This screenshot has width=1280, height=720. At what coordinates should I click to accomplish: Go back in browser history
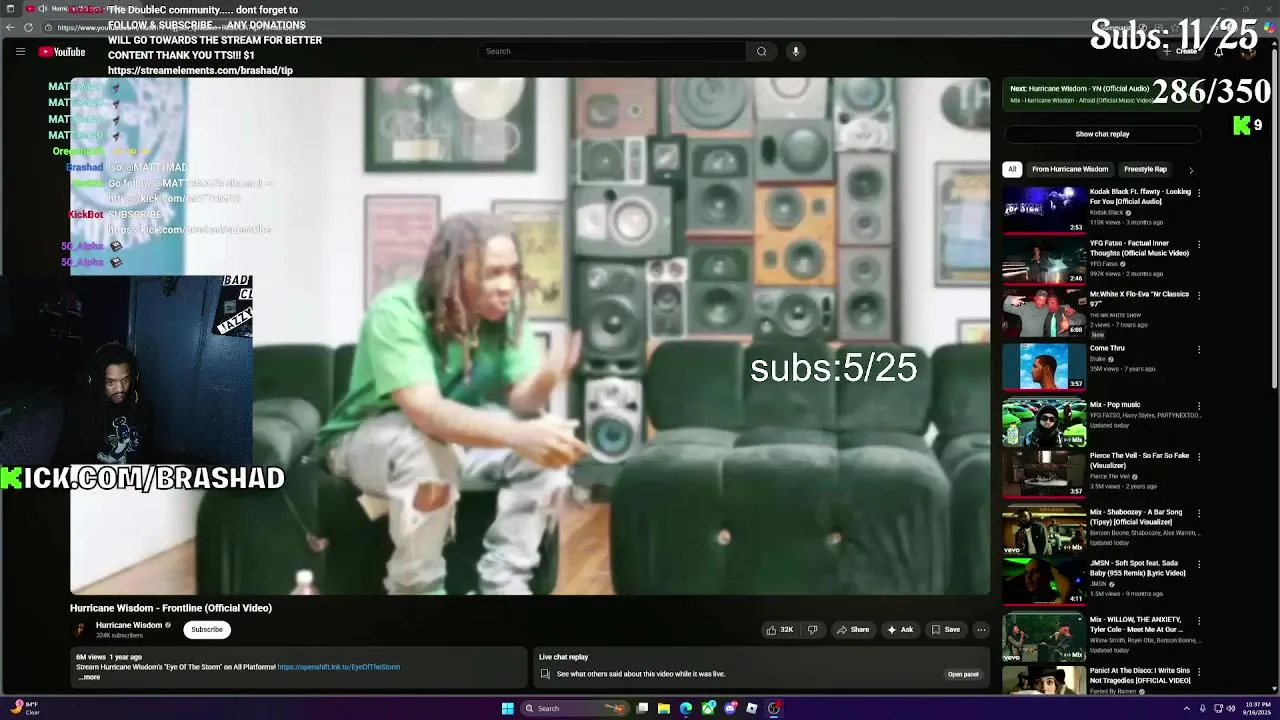pyautogui.click(x=10, y=27)
